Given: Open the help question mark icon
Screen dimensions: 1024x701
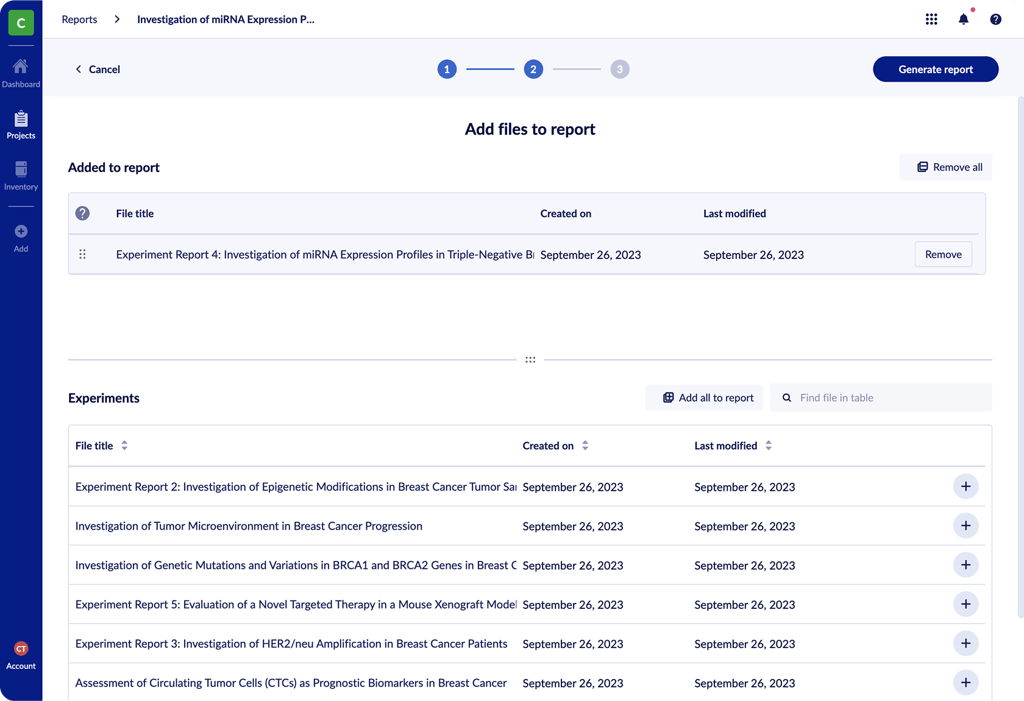Looking at the screenshot, I should pos(995,19).
